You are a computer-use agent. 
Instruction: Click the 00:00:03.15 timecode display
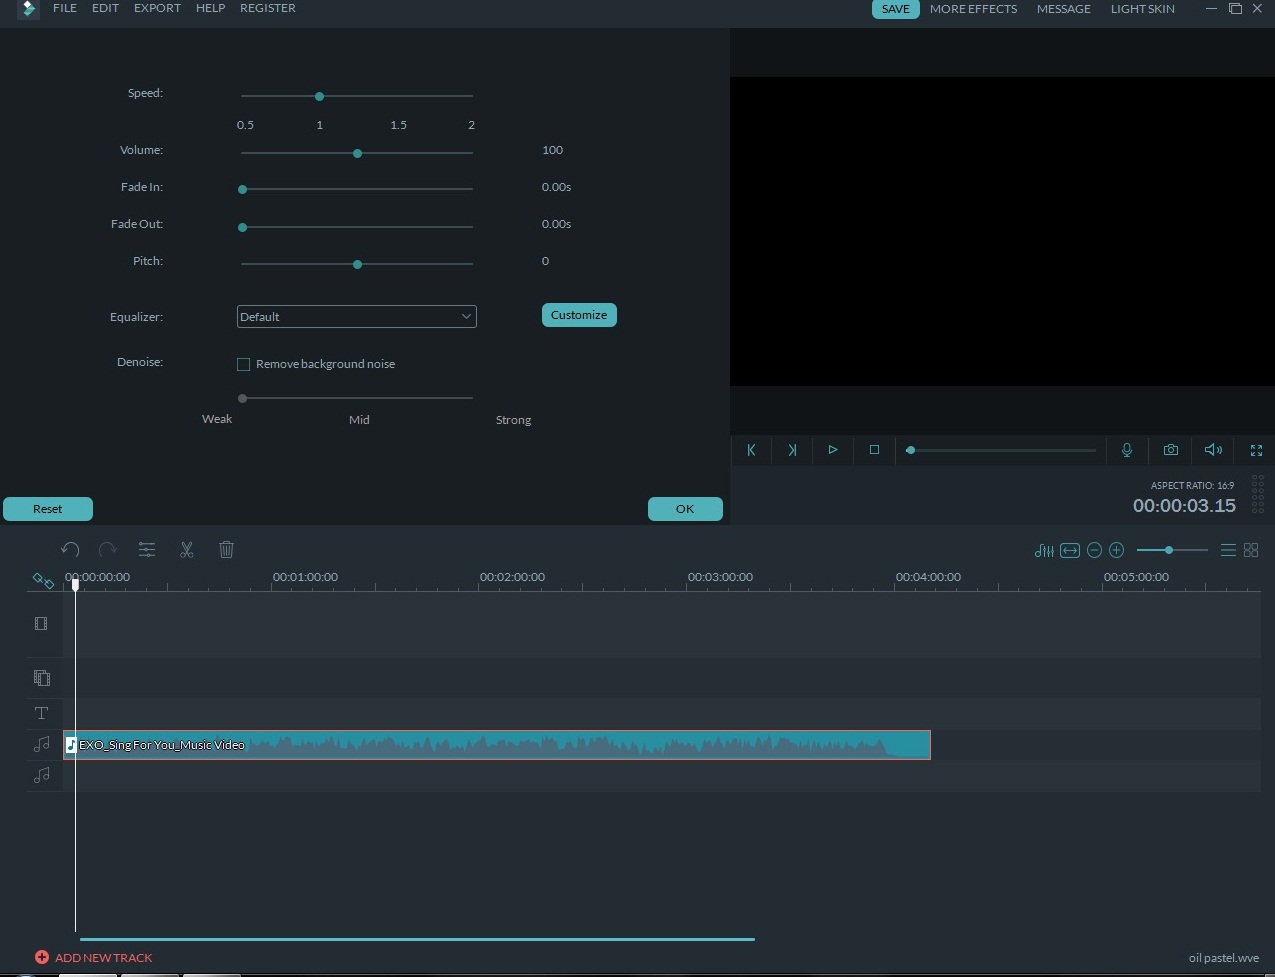pos(1184,506)
